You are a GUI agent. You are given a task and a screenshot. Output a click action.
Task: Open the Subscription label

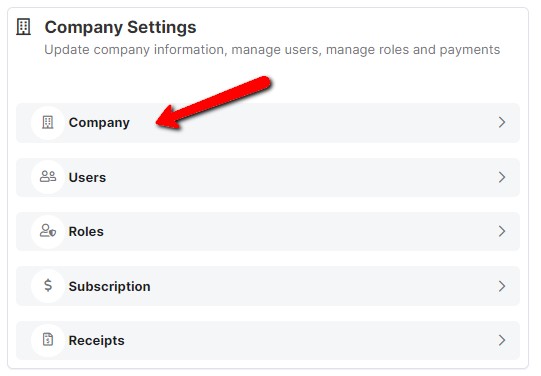[x=110, y=287]
